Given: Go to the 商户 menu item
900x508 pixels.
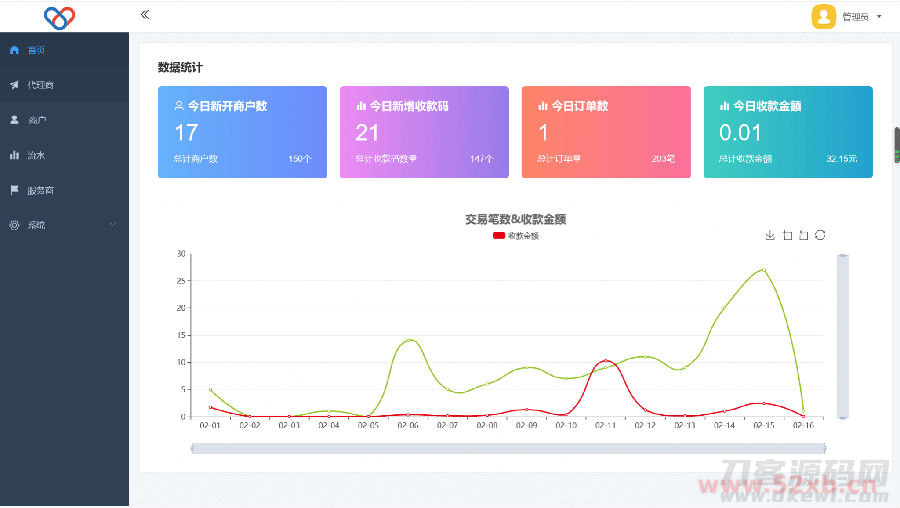Looking at the screenshot, I should [x=37, y=120].
